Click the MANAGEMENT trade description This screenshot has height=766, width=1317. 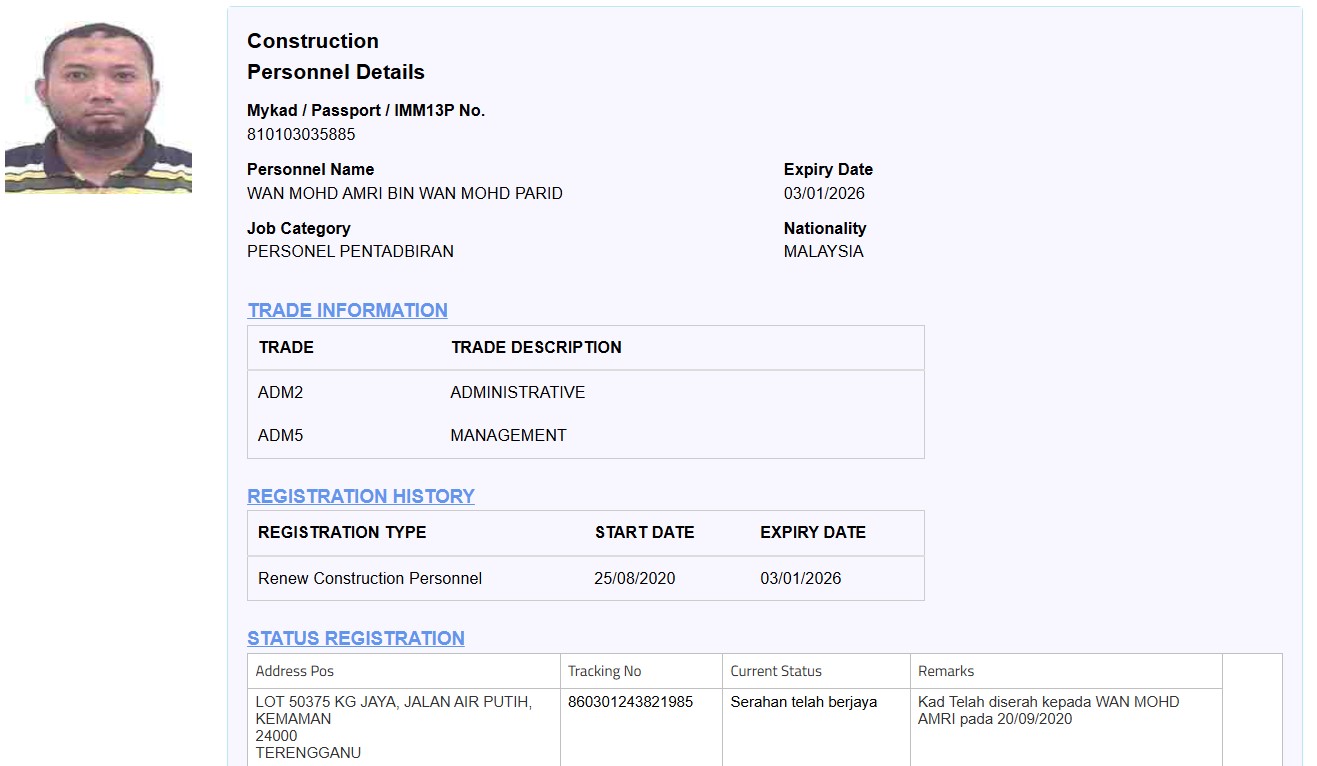pos(508,435)
